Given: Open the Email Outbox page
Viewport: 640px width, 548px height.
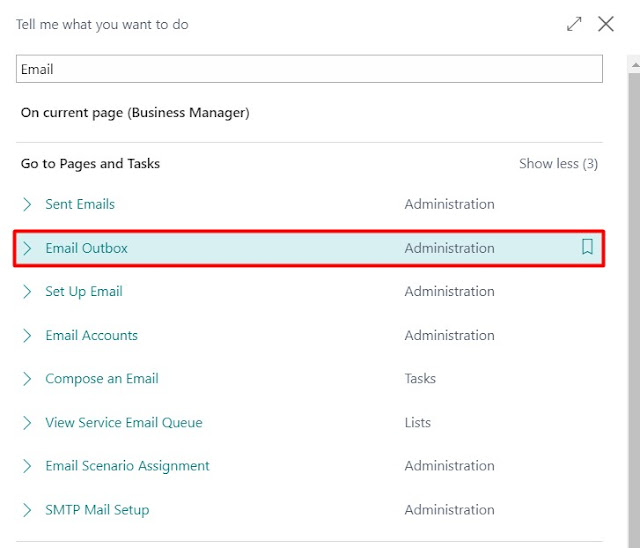Looking at the screenshot, I should [86, 248].
